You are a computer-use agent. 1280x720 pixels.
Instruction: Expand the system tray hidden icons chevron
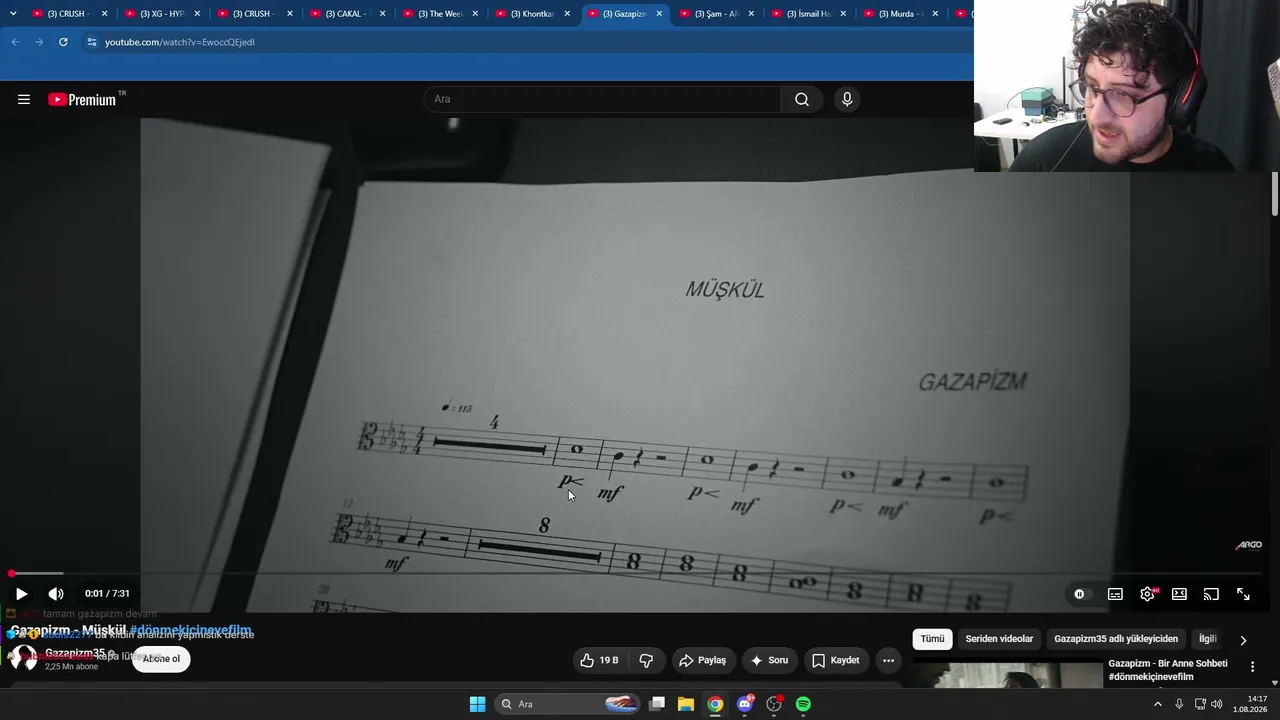tap(1158, 704)
